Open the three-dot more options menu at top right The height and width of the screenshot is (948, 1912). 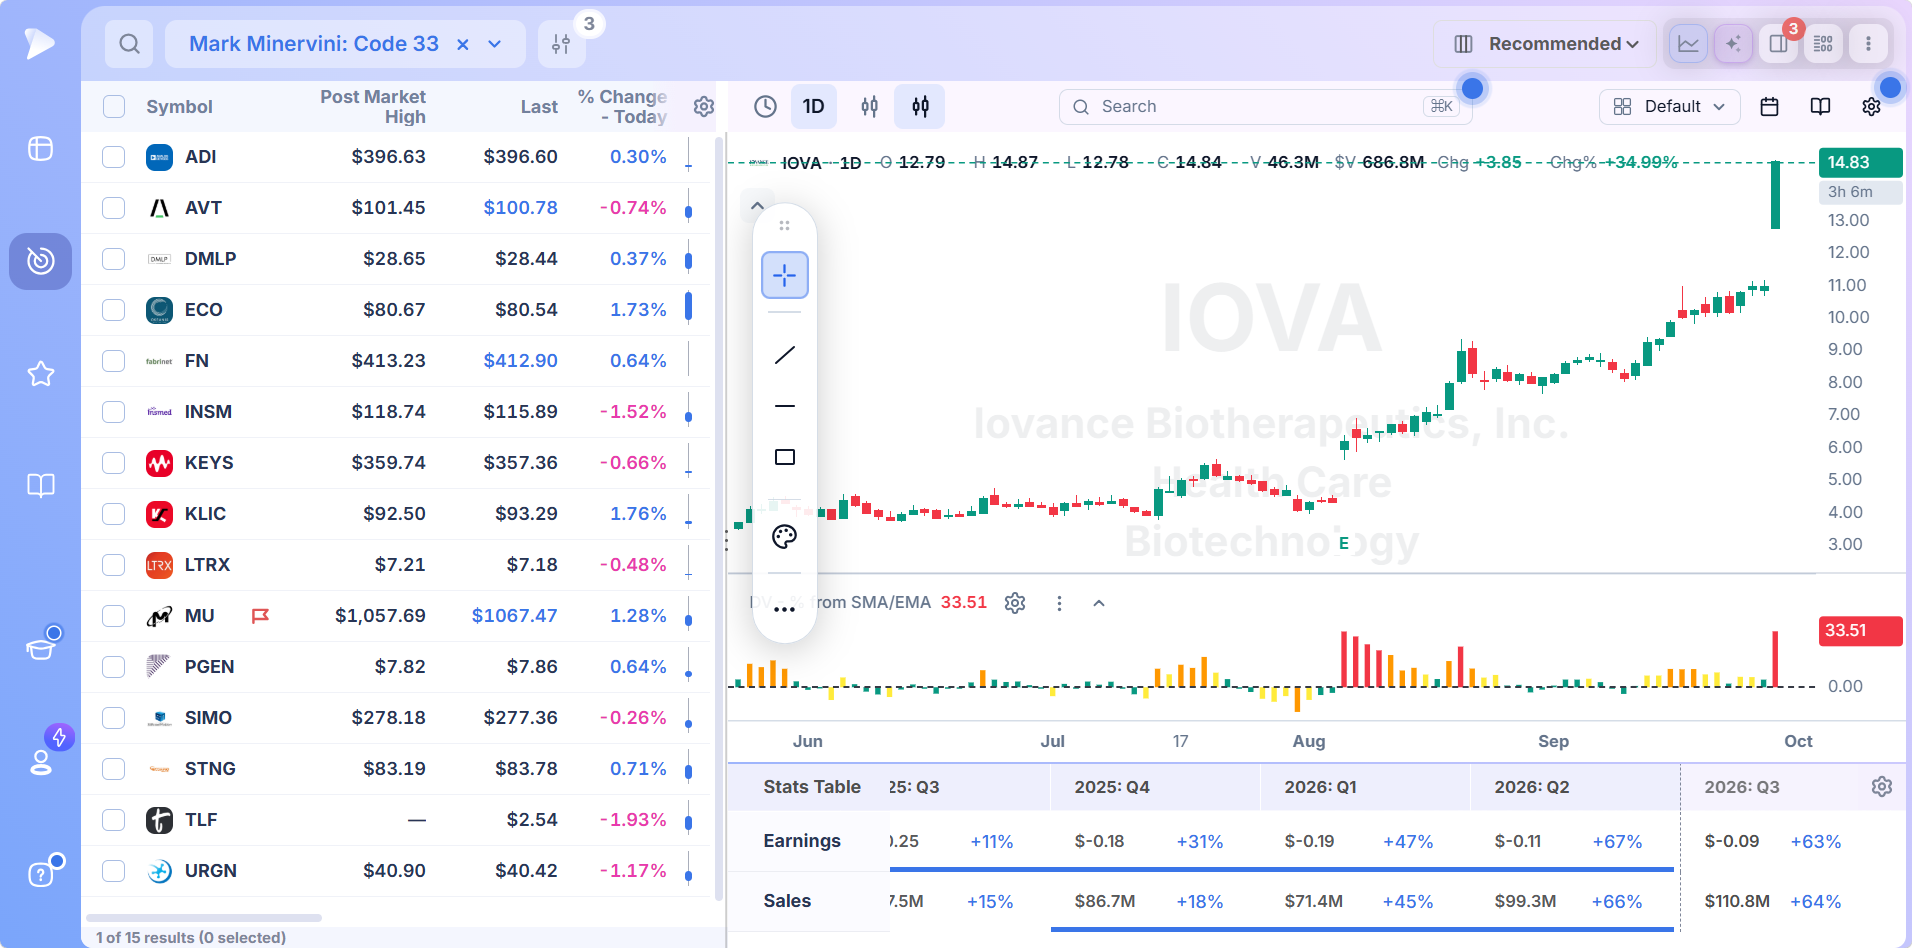[x=1868, y=44]
